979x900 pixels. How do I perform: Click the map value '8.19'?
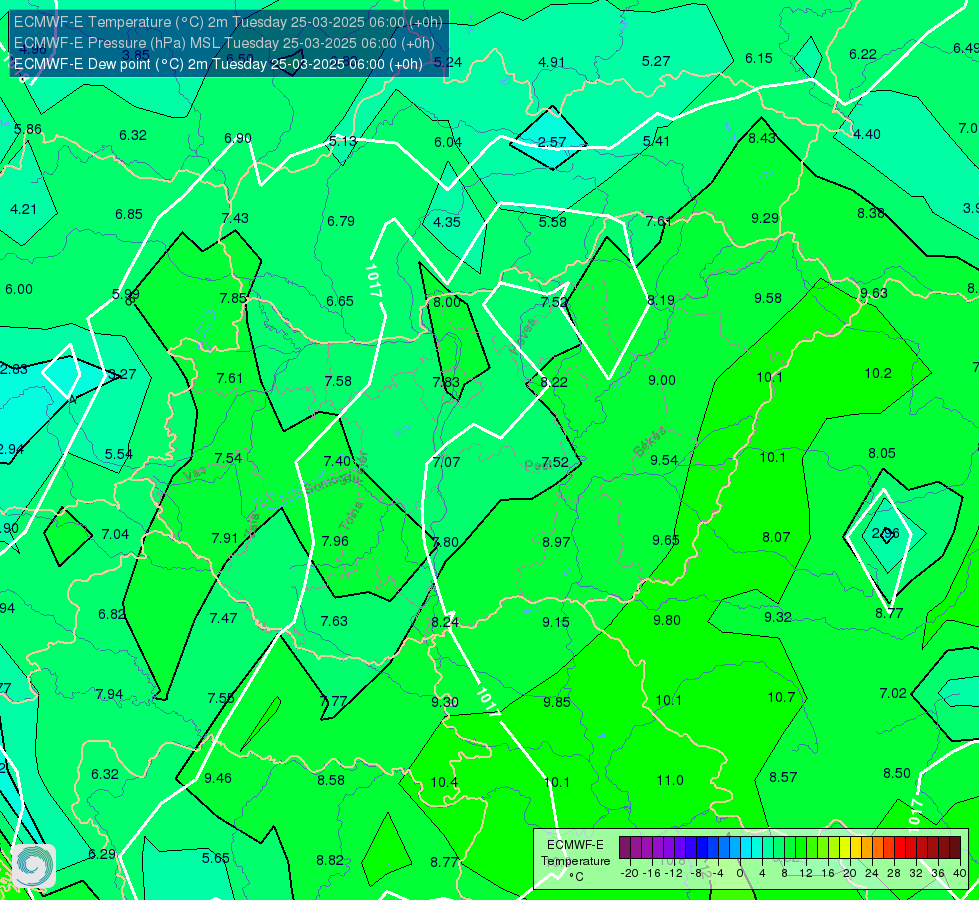661,300
